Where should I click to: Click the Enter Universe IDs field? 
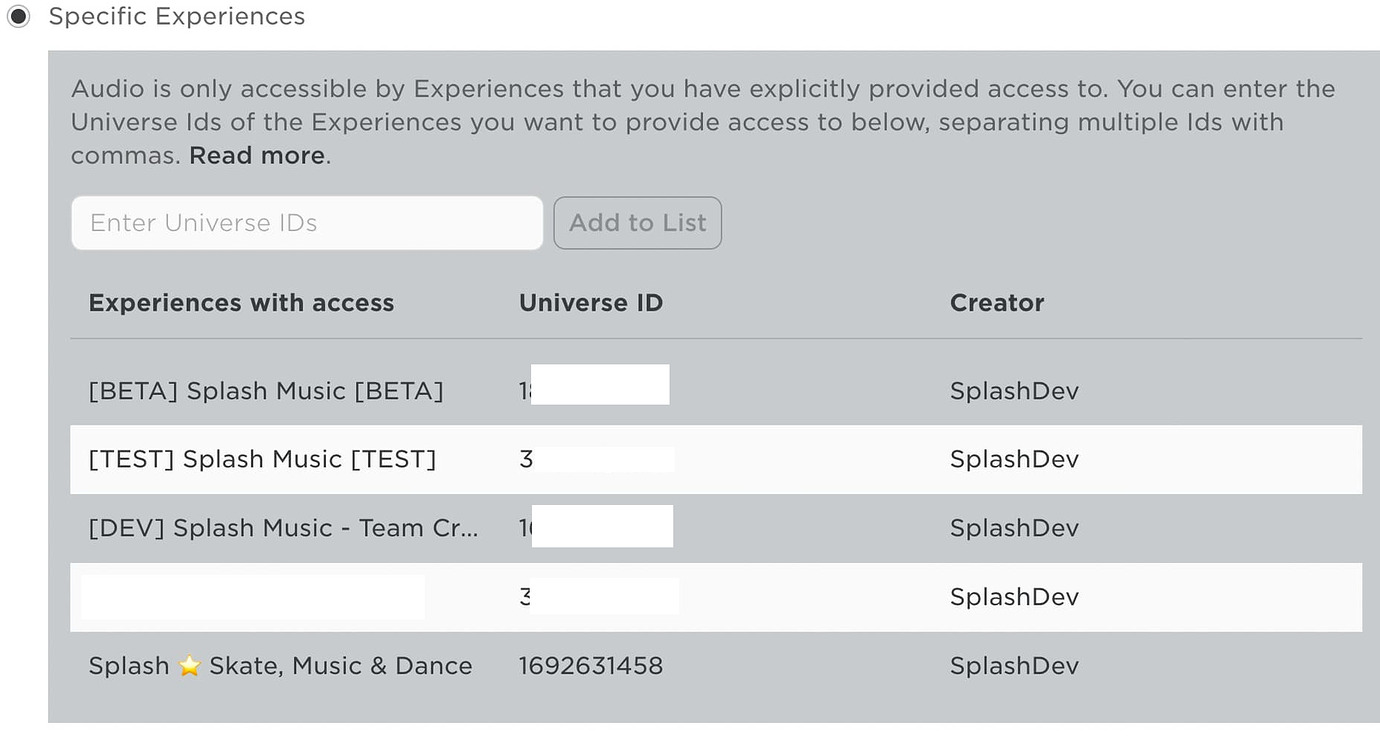307,223
